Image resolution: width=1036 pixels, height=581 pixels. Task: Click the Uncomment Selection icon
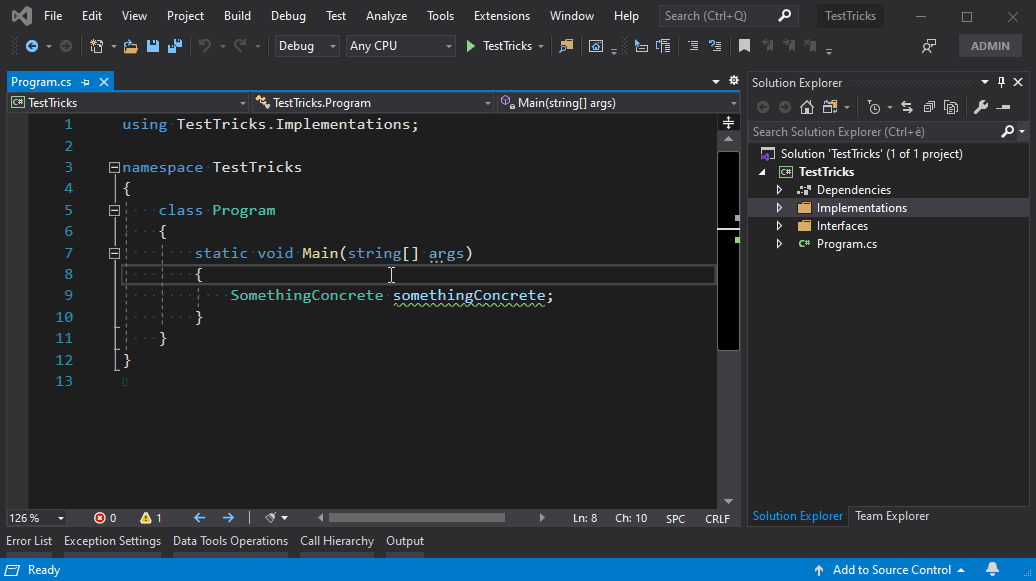pyautogui.click(x=715, y=46)
